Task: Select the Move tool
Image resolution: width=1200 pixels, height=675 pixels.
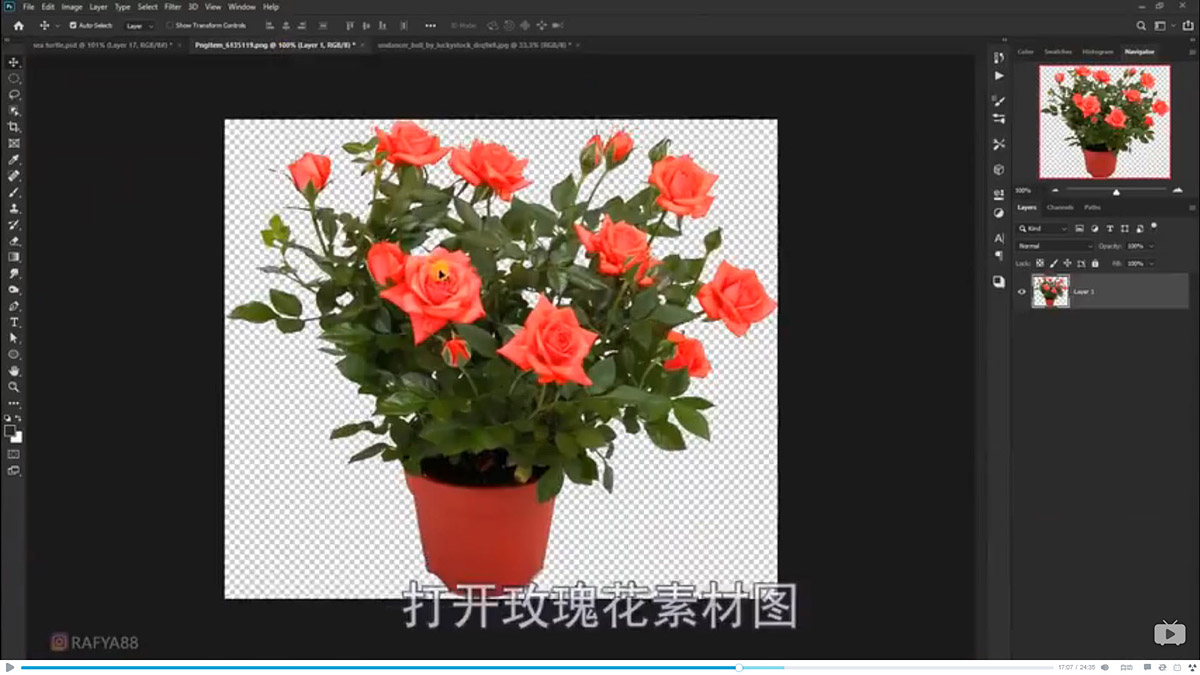Action: [13, 62]
